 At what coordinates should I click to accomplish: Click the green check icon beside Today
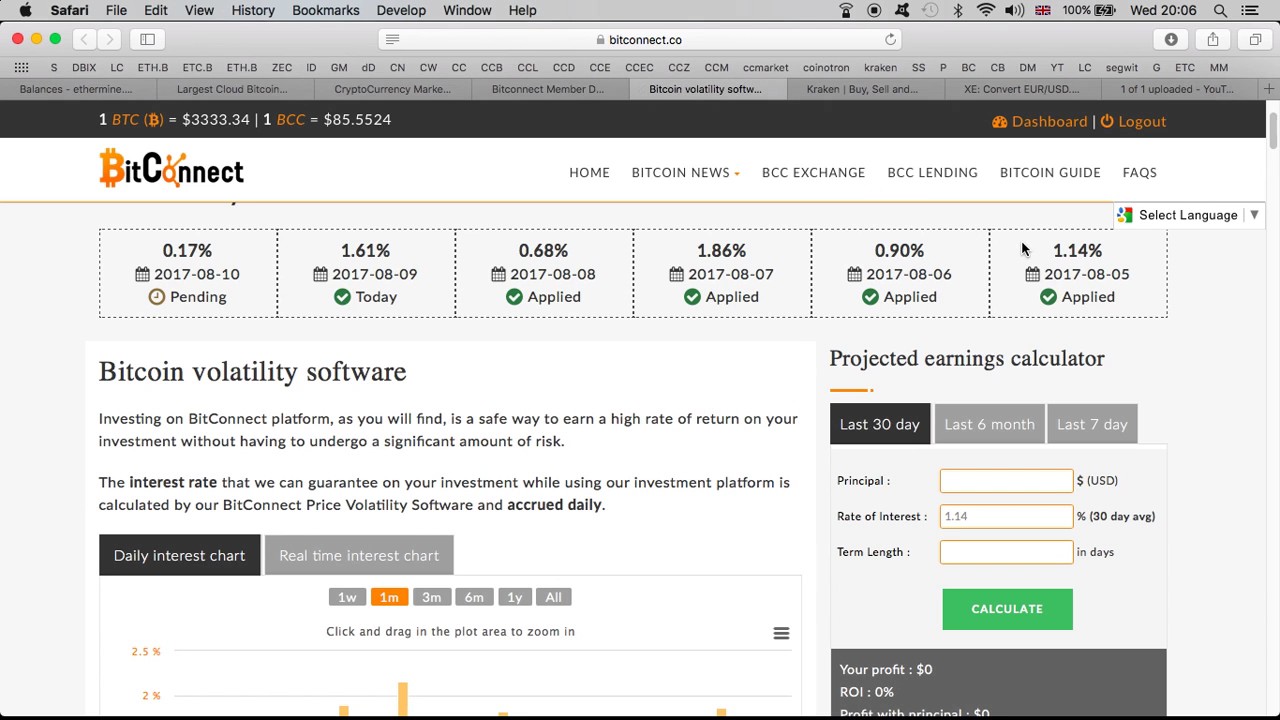tap(342, 297)
